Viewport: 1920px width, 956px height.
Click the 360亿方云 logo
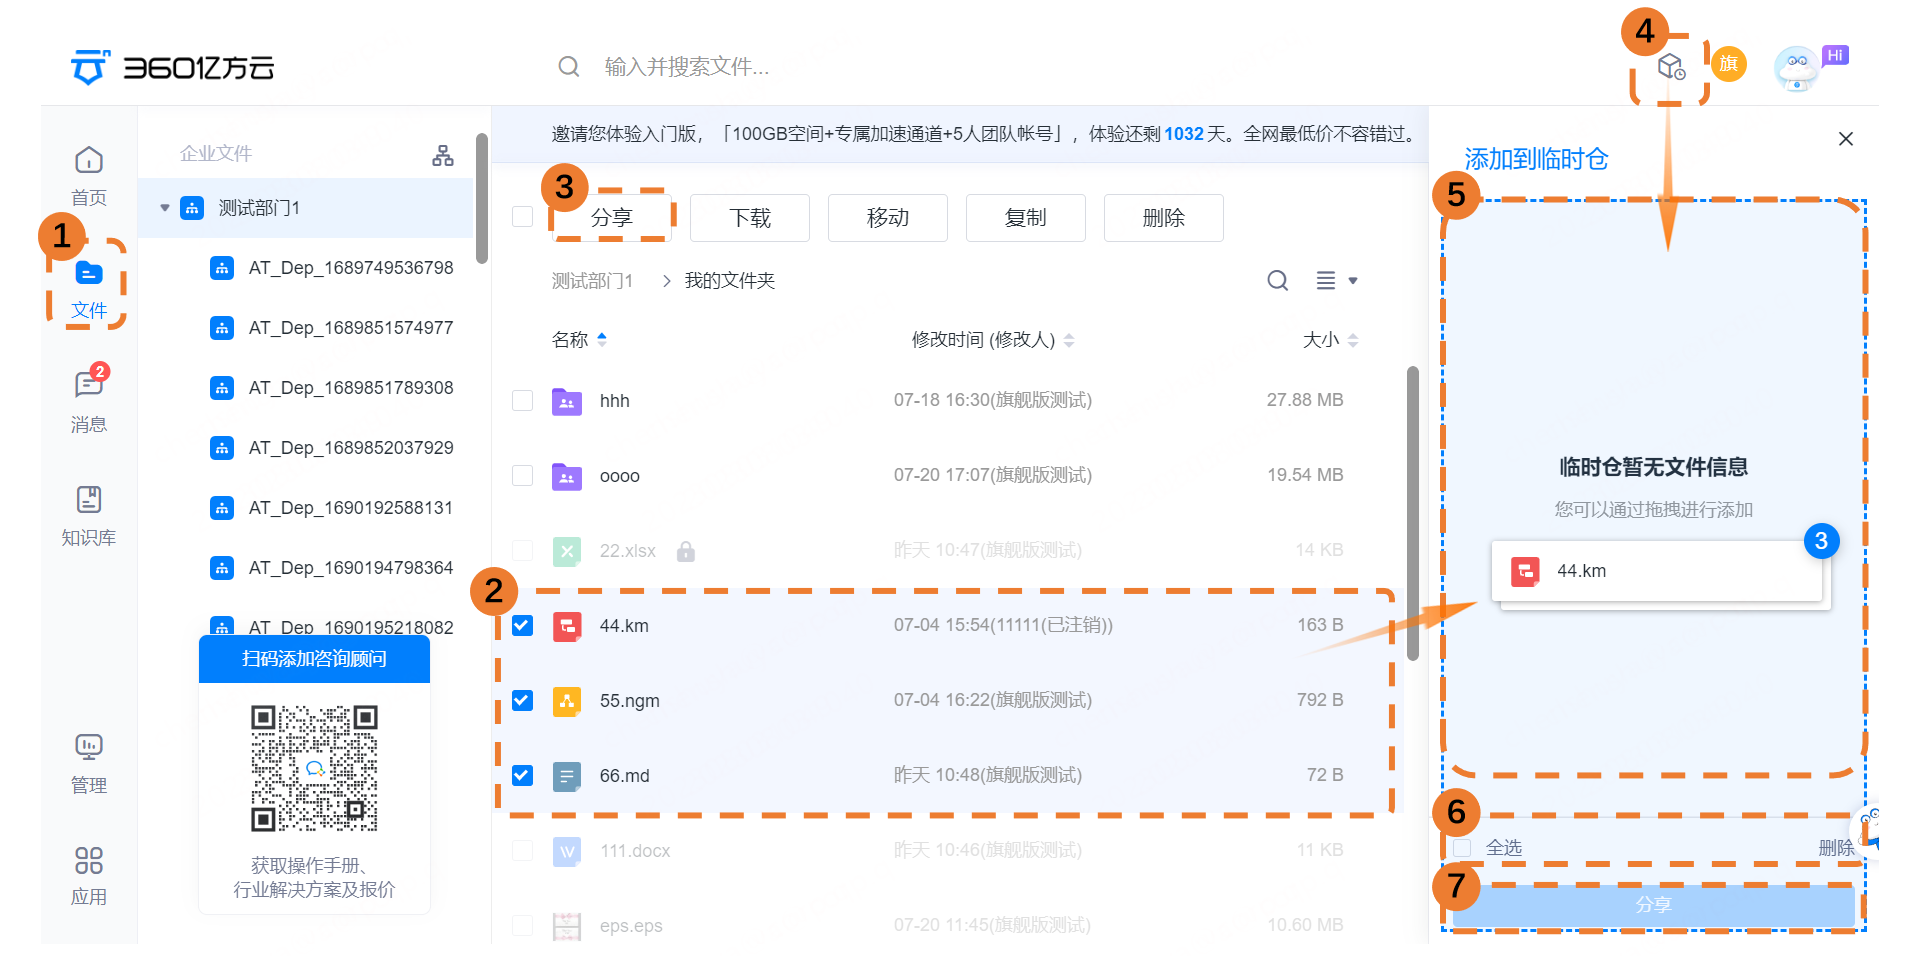tap(172, 67)
